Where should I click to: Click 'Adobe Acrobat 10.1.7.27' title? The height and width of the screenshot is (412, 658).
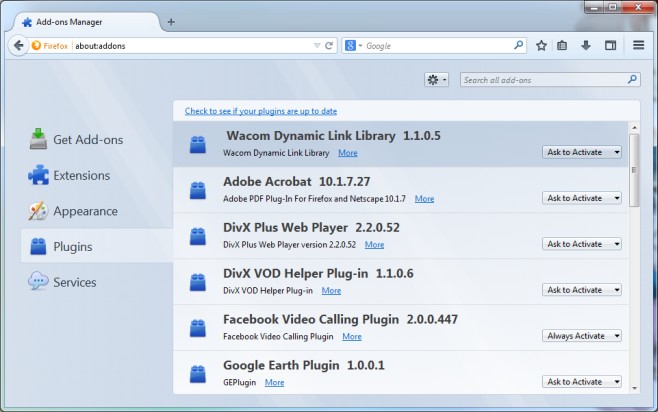coord(297,182)
